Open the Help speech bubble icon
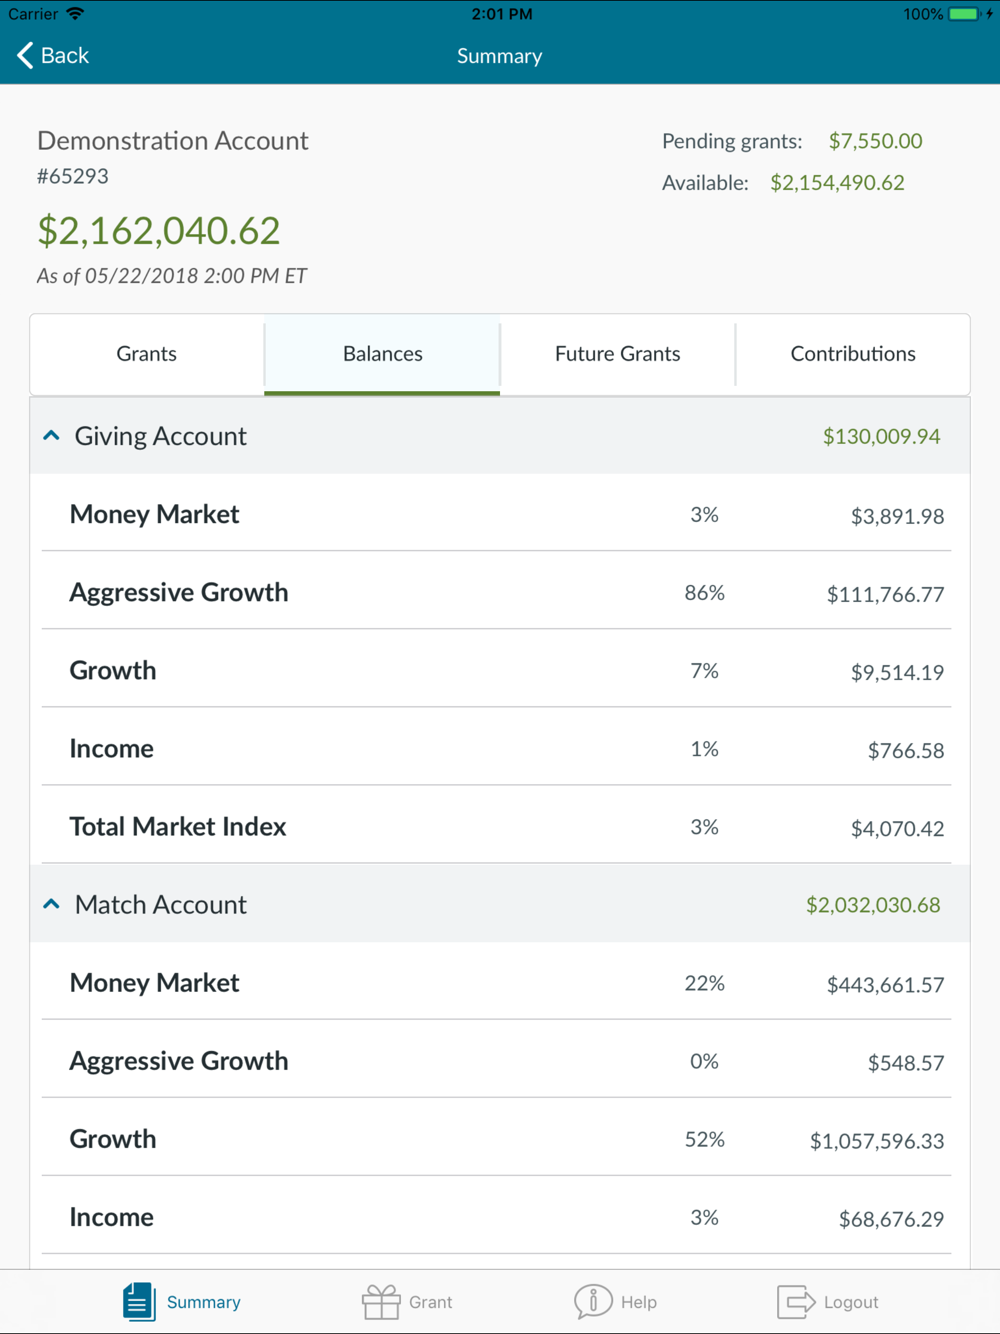This screenshot has height=1334, width=1000. click(593, 1301)
